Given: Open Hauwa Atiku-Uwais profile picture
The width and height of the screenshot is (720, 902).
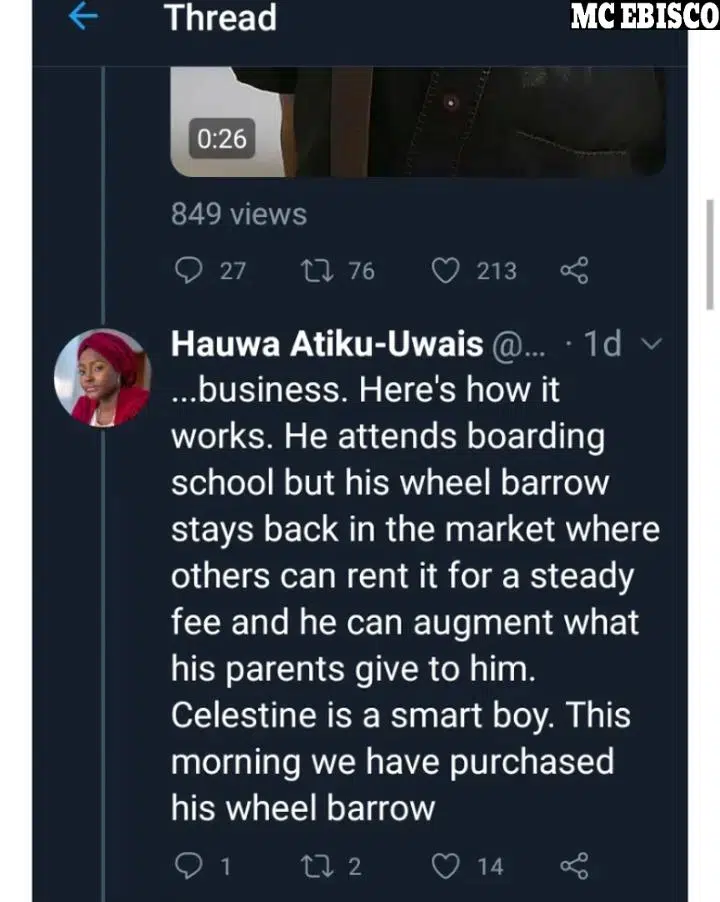Looking at the screenshot, I should tap(103, 377).
